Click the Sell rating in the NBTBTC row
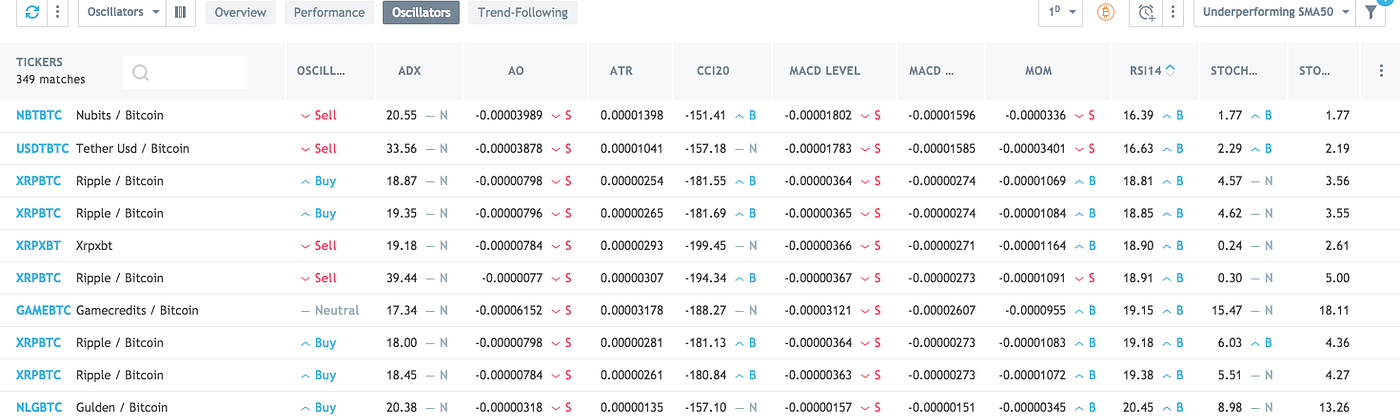The height and width of the screenshot is (420, 1400). click(319, 116)
